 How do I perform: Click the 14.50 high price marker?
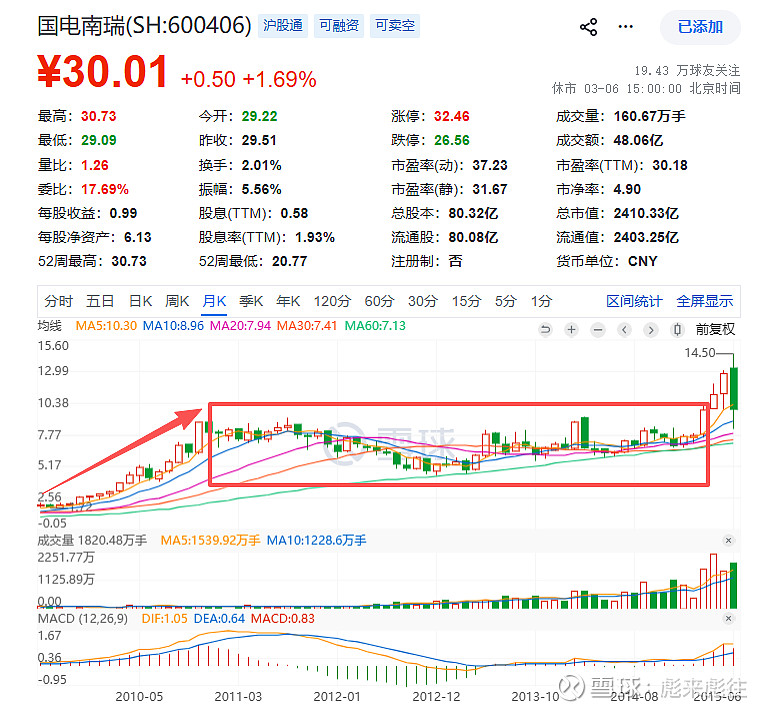tap(700, 353)
